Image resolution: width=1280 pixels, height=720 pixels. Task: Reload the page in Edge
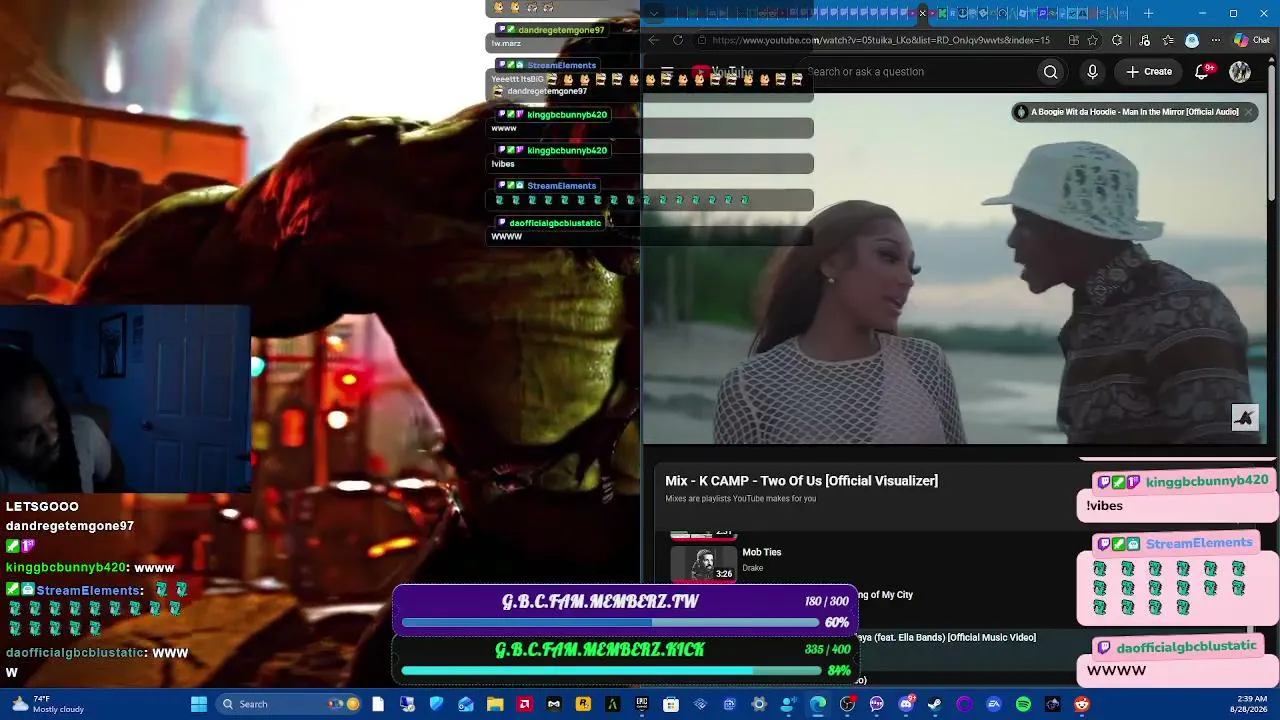[678, 40]
